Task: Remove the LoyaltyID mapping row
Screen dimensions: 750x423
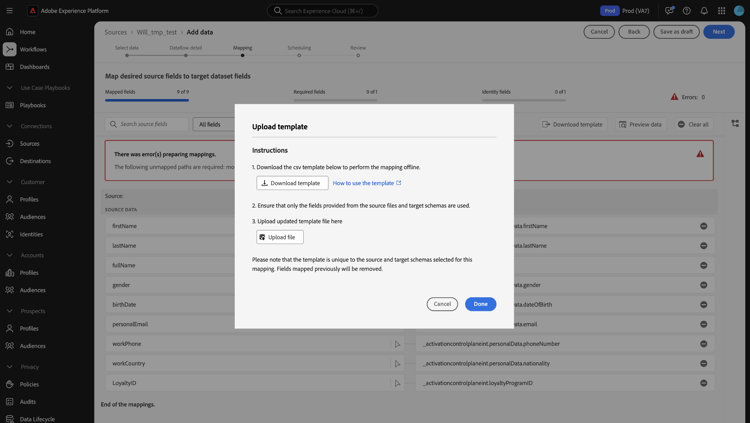Action: pos(703,383)
